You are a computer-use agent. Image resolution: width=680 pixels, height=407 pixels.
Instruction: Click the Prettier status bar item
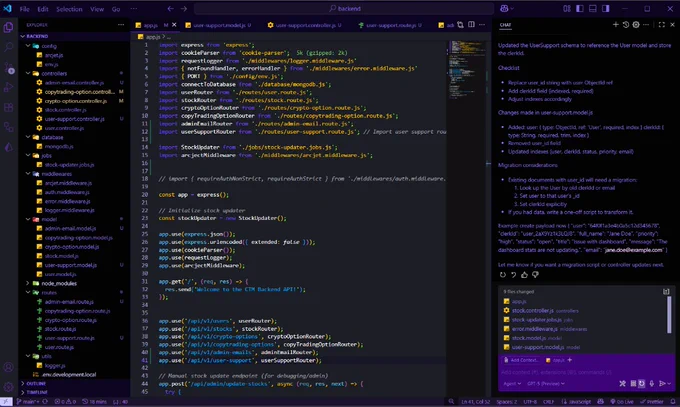(x=652, y=402)
